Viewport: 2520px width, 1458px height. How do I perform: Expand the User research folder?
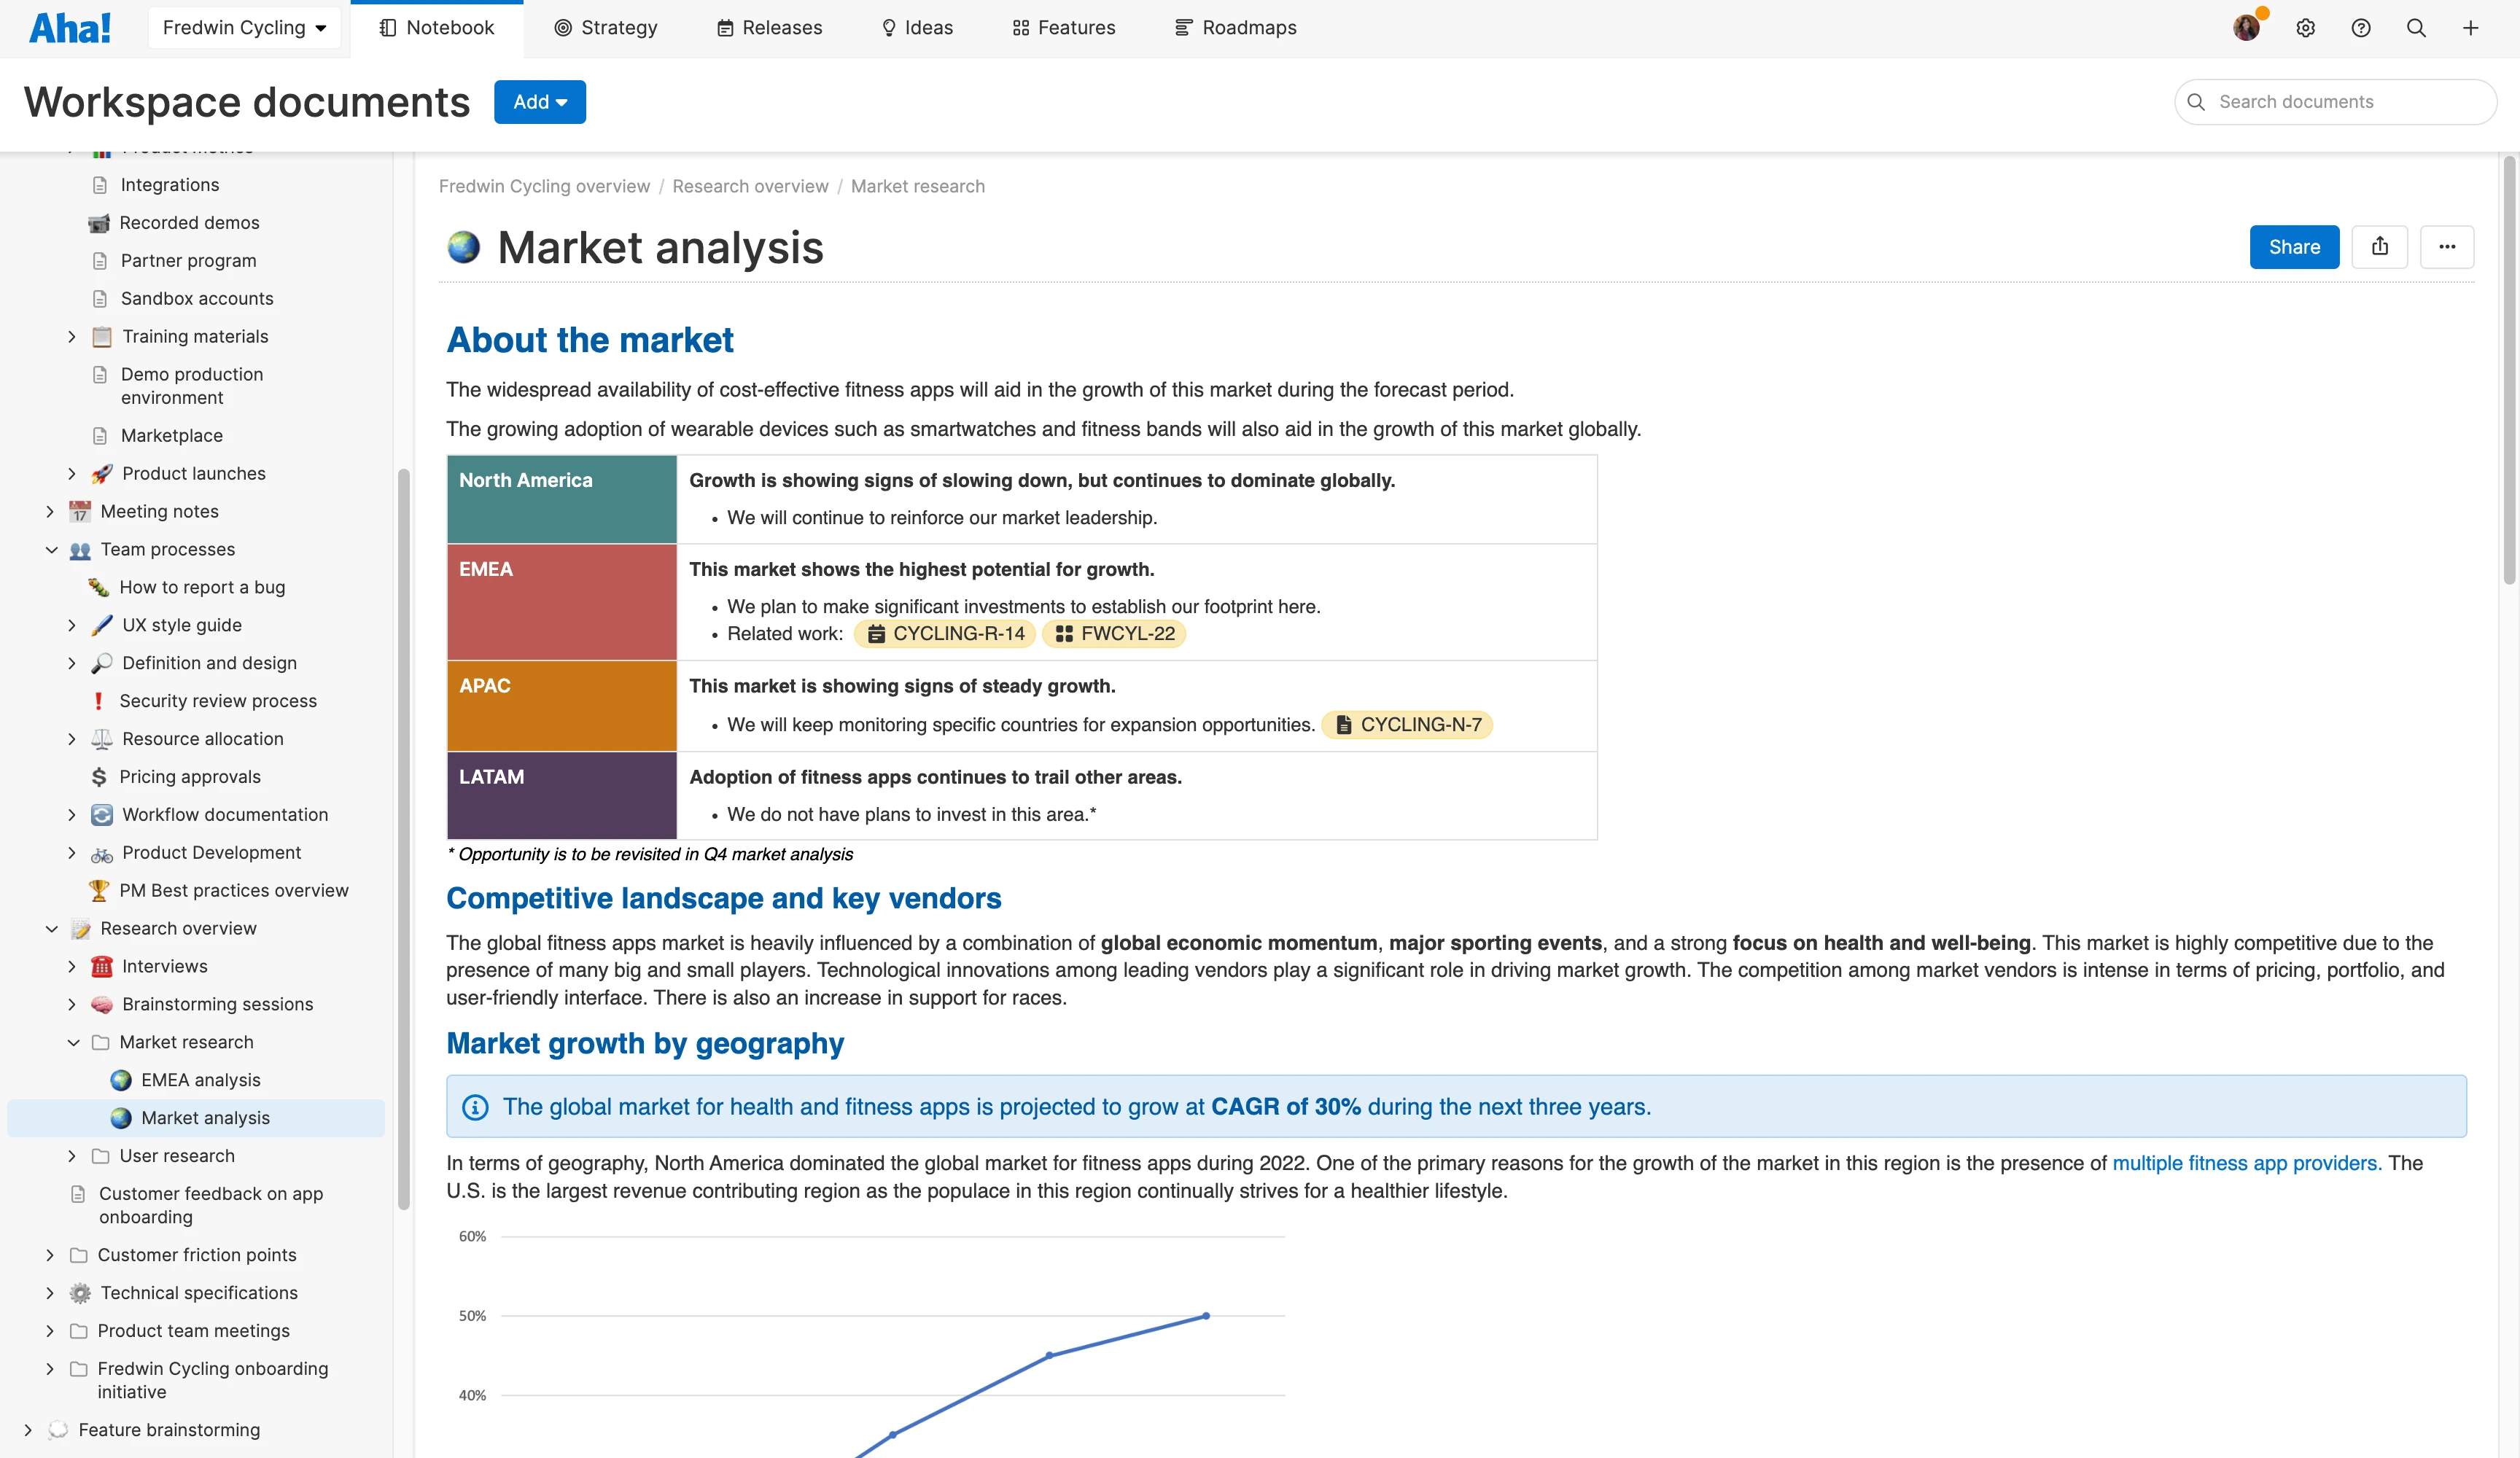[72, 1156]
